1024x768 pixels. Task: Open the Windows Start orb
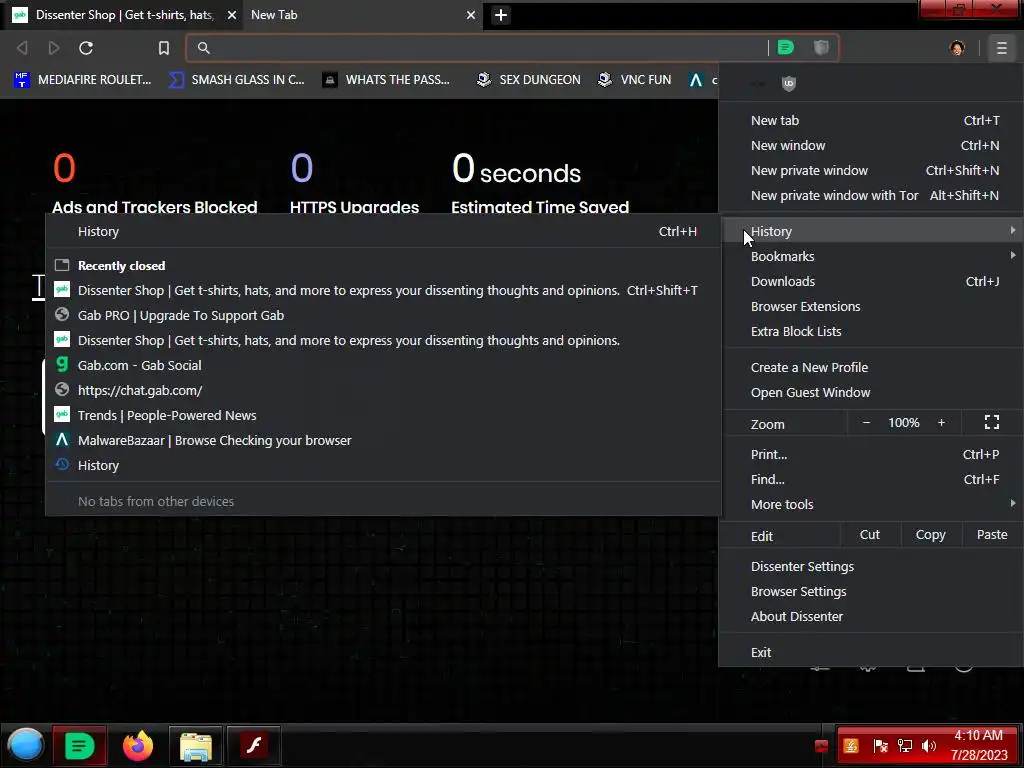click(x=25, y=745)
